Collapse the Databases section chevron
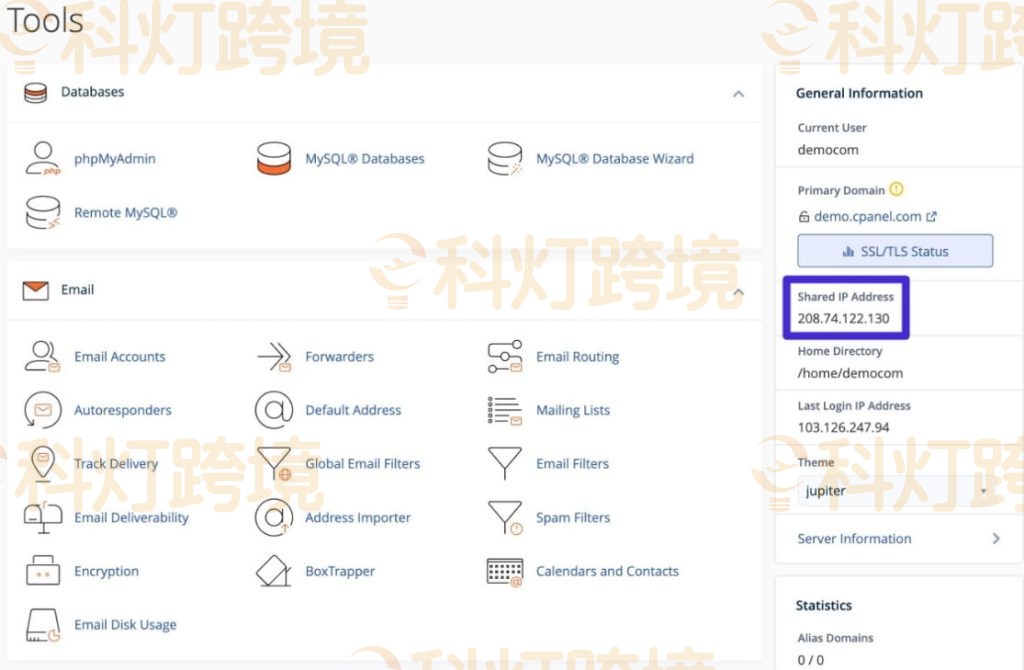This screenshot has width=1024, height=670. point(738,93)
